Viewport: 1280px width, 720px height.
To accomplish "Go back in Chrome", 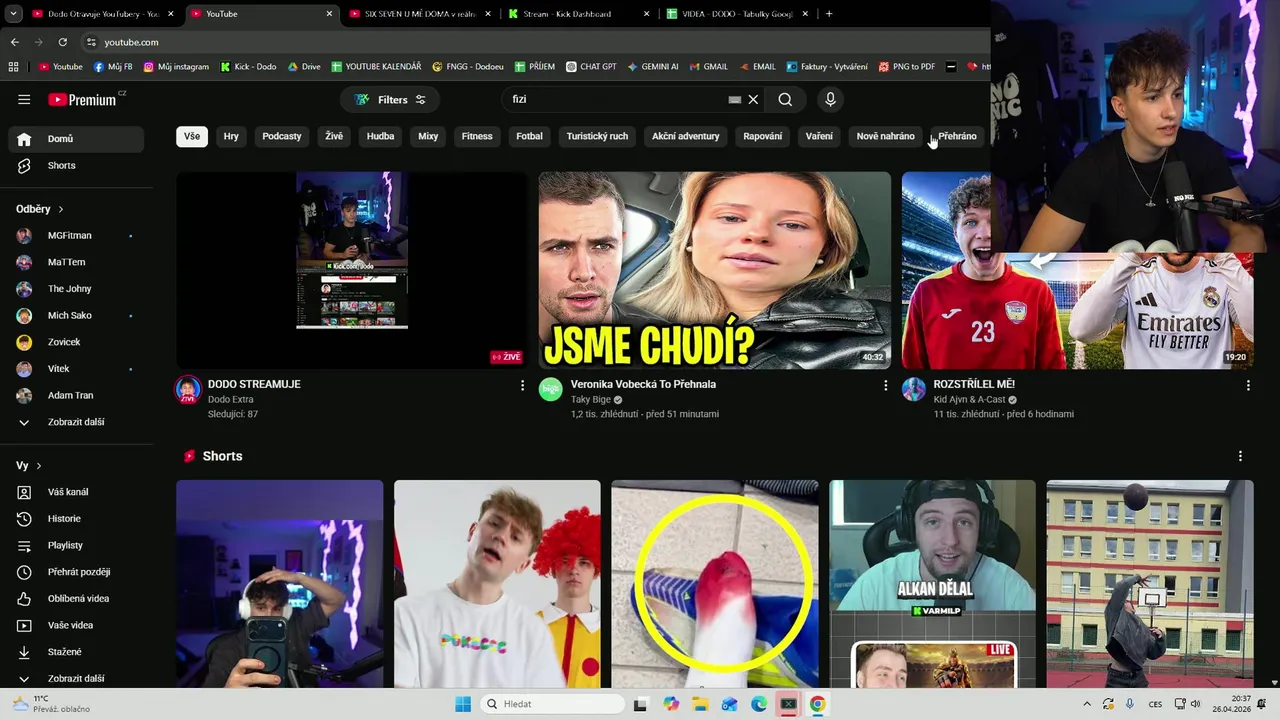I will (14, 42).
